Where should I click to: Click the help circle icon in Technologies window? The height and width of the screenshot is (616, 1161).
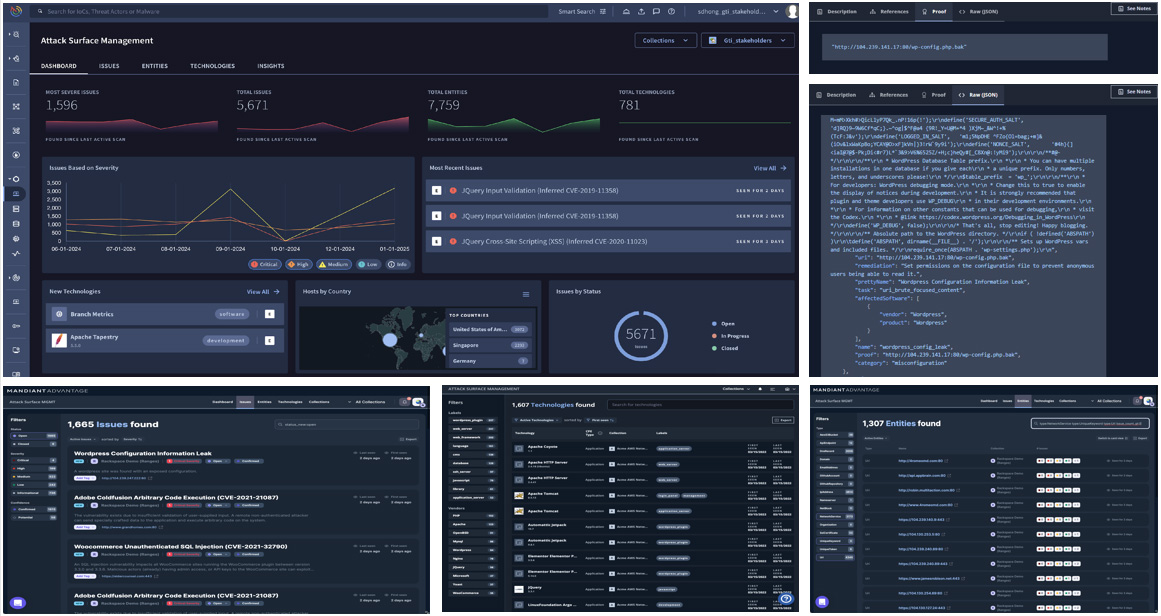click(x=786, y=599)
